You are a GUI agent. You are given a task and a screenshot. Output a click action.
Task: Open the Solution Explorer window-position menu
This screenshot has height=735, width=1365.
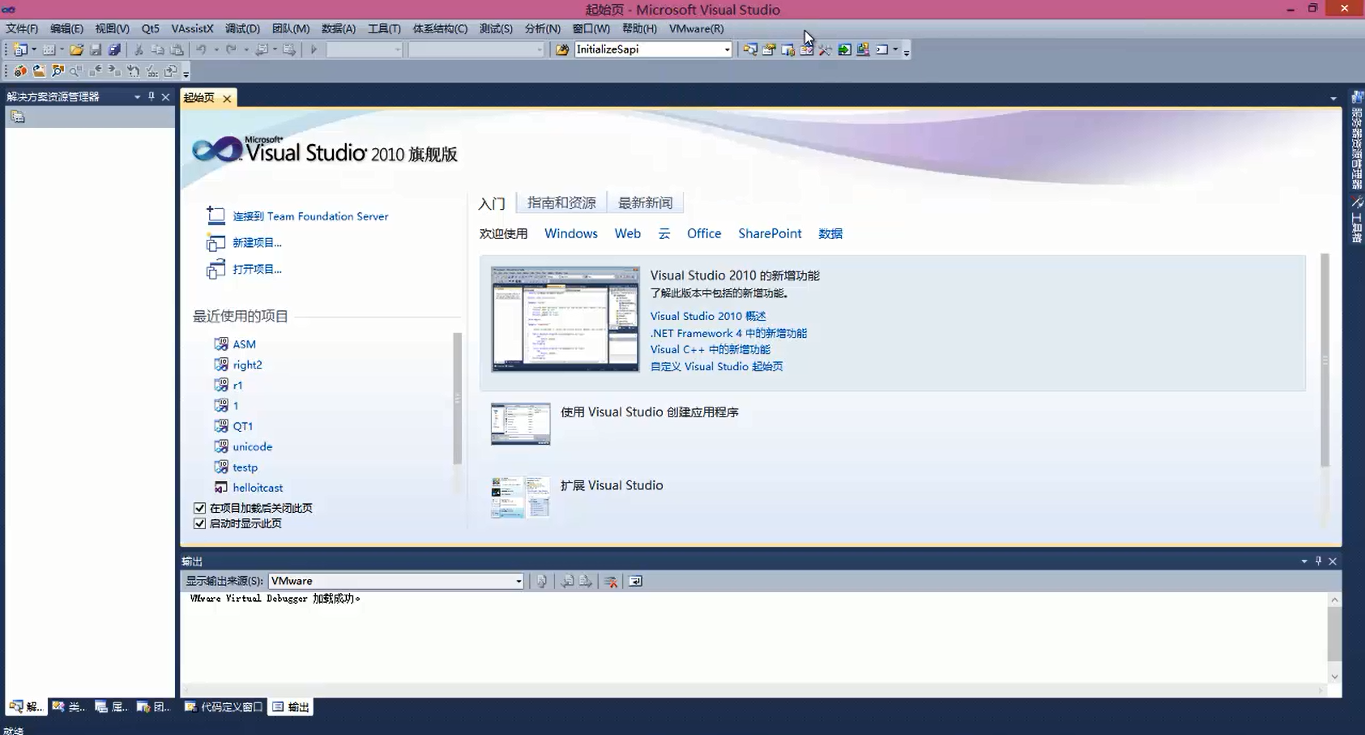137,97
